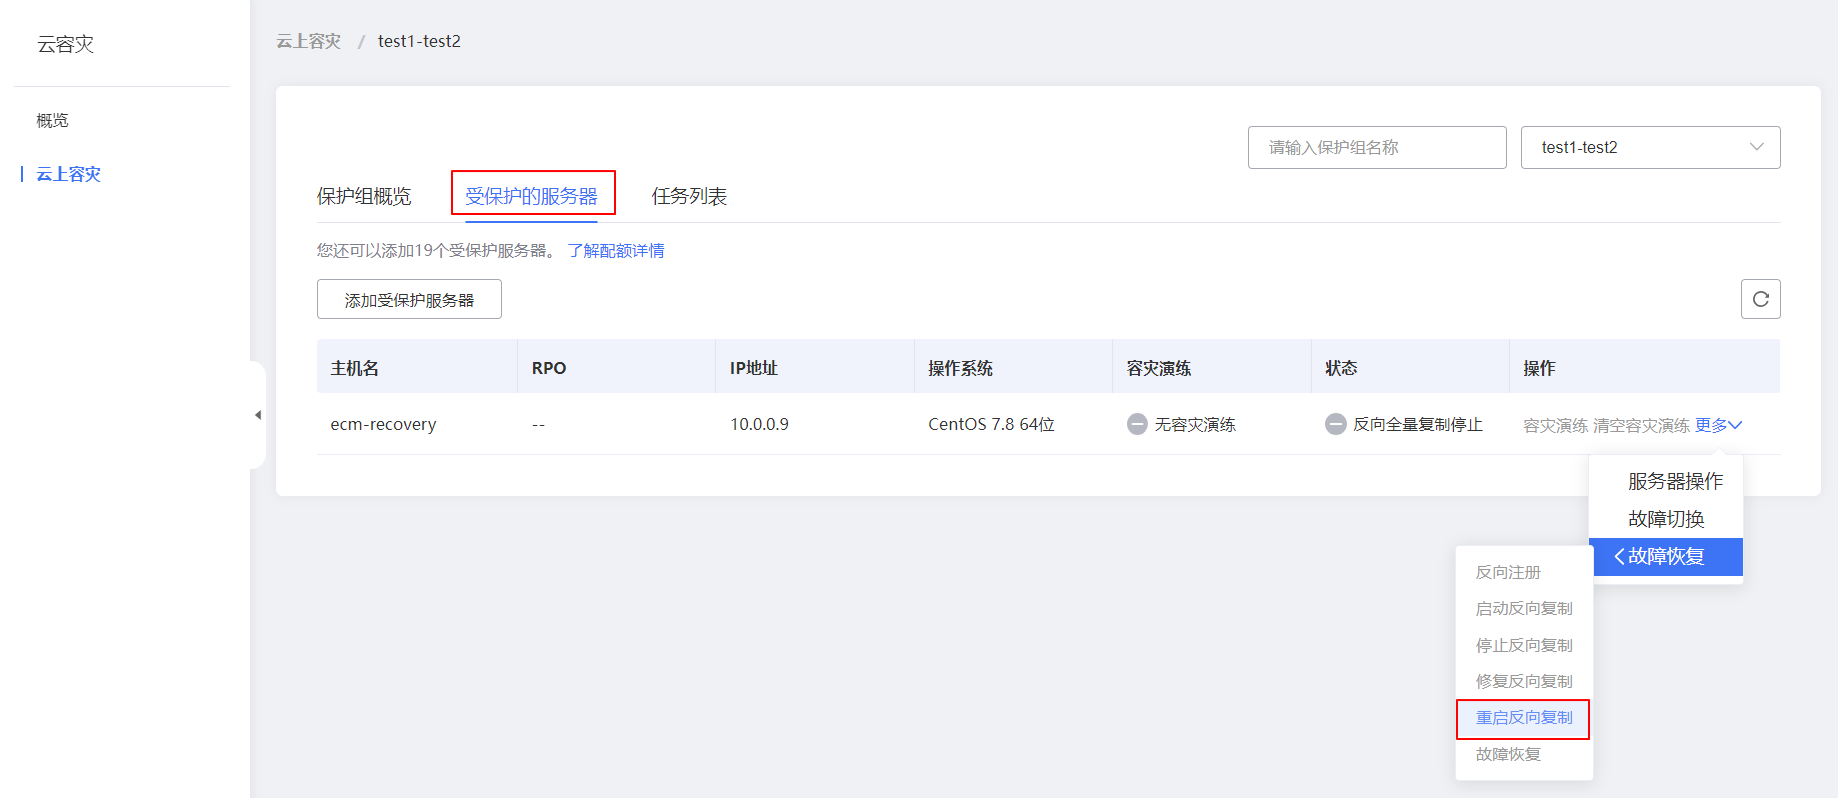Select 故障切换 in the more menu
This screenshot has height=798, width=1838.
[x=1666, y=519]
